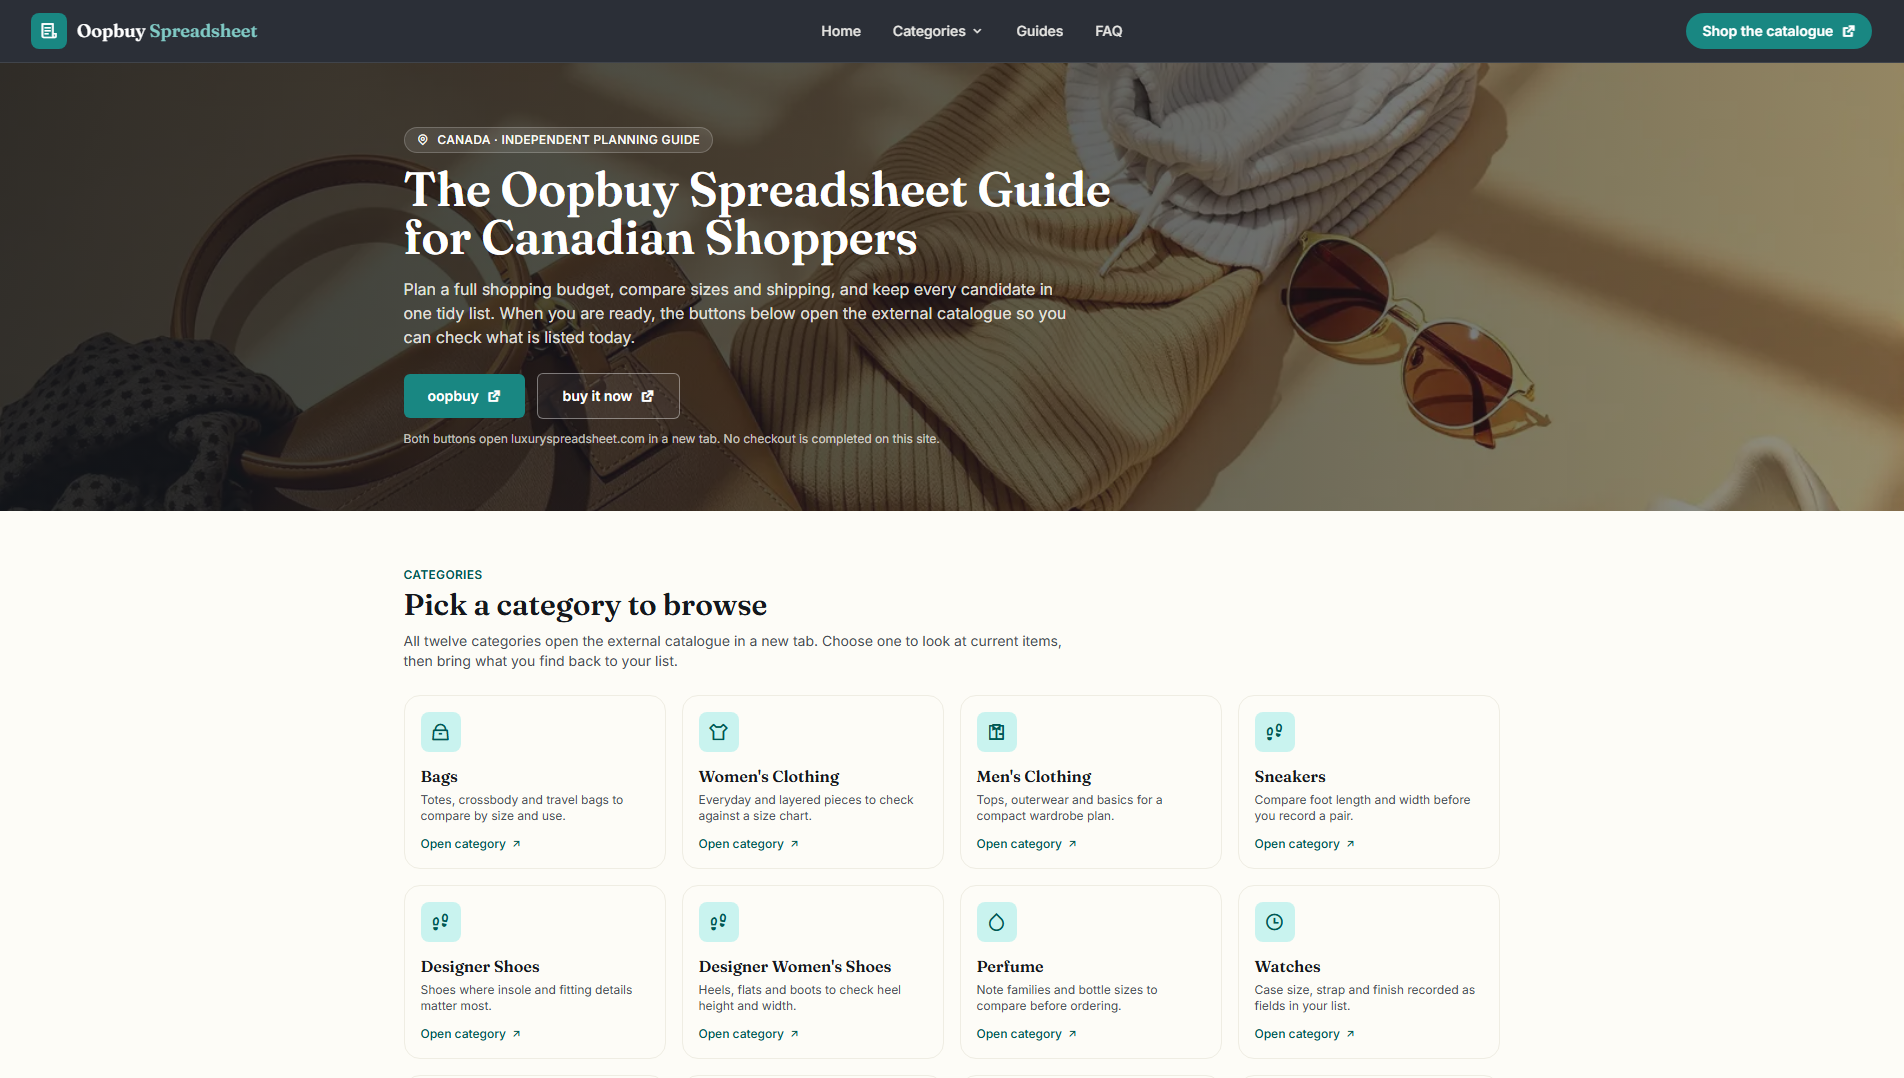Click the Bags category handbag icon
Image resolution: width=1904 pixels, height=1078 pixels.
441,732
